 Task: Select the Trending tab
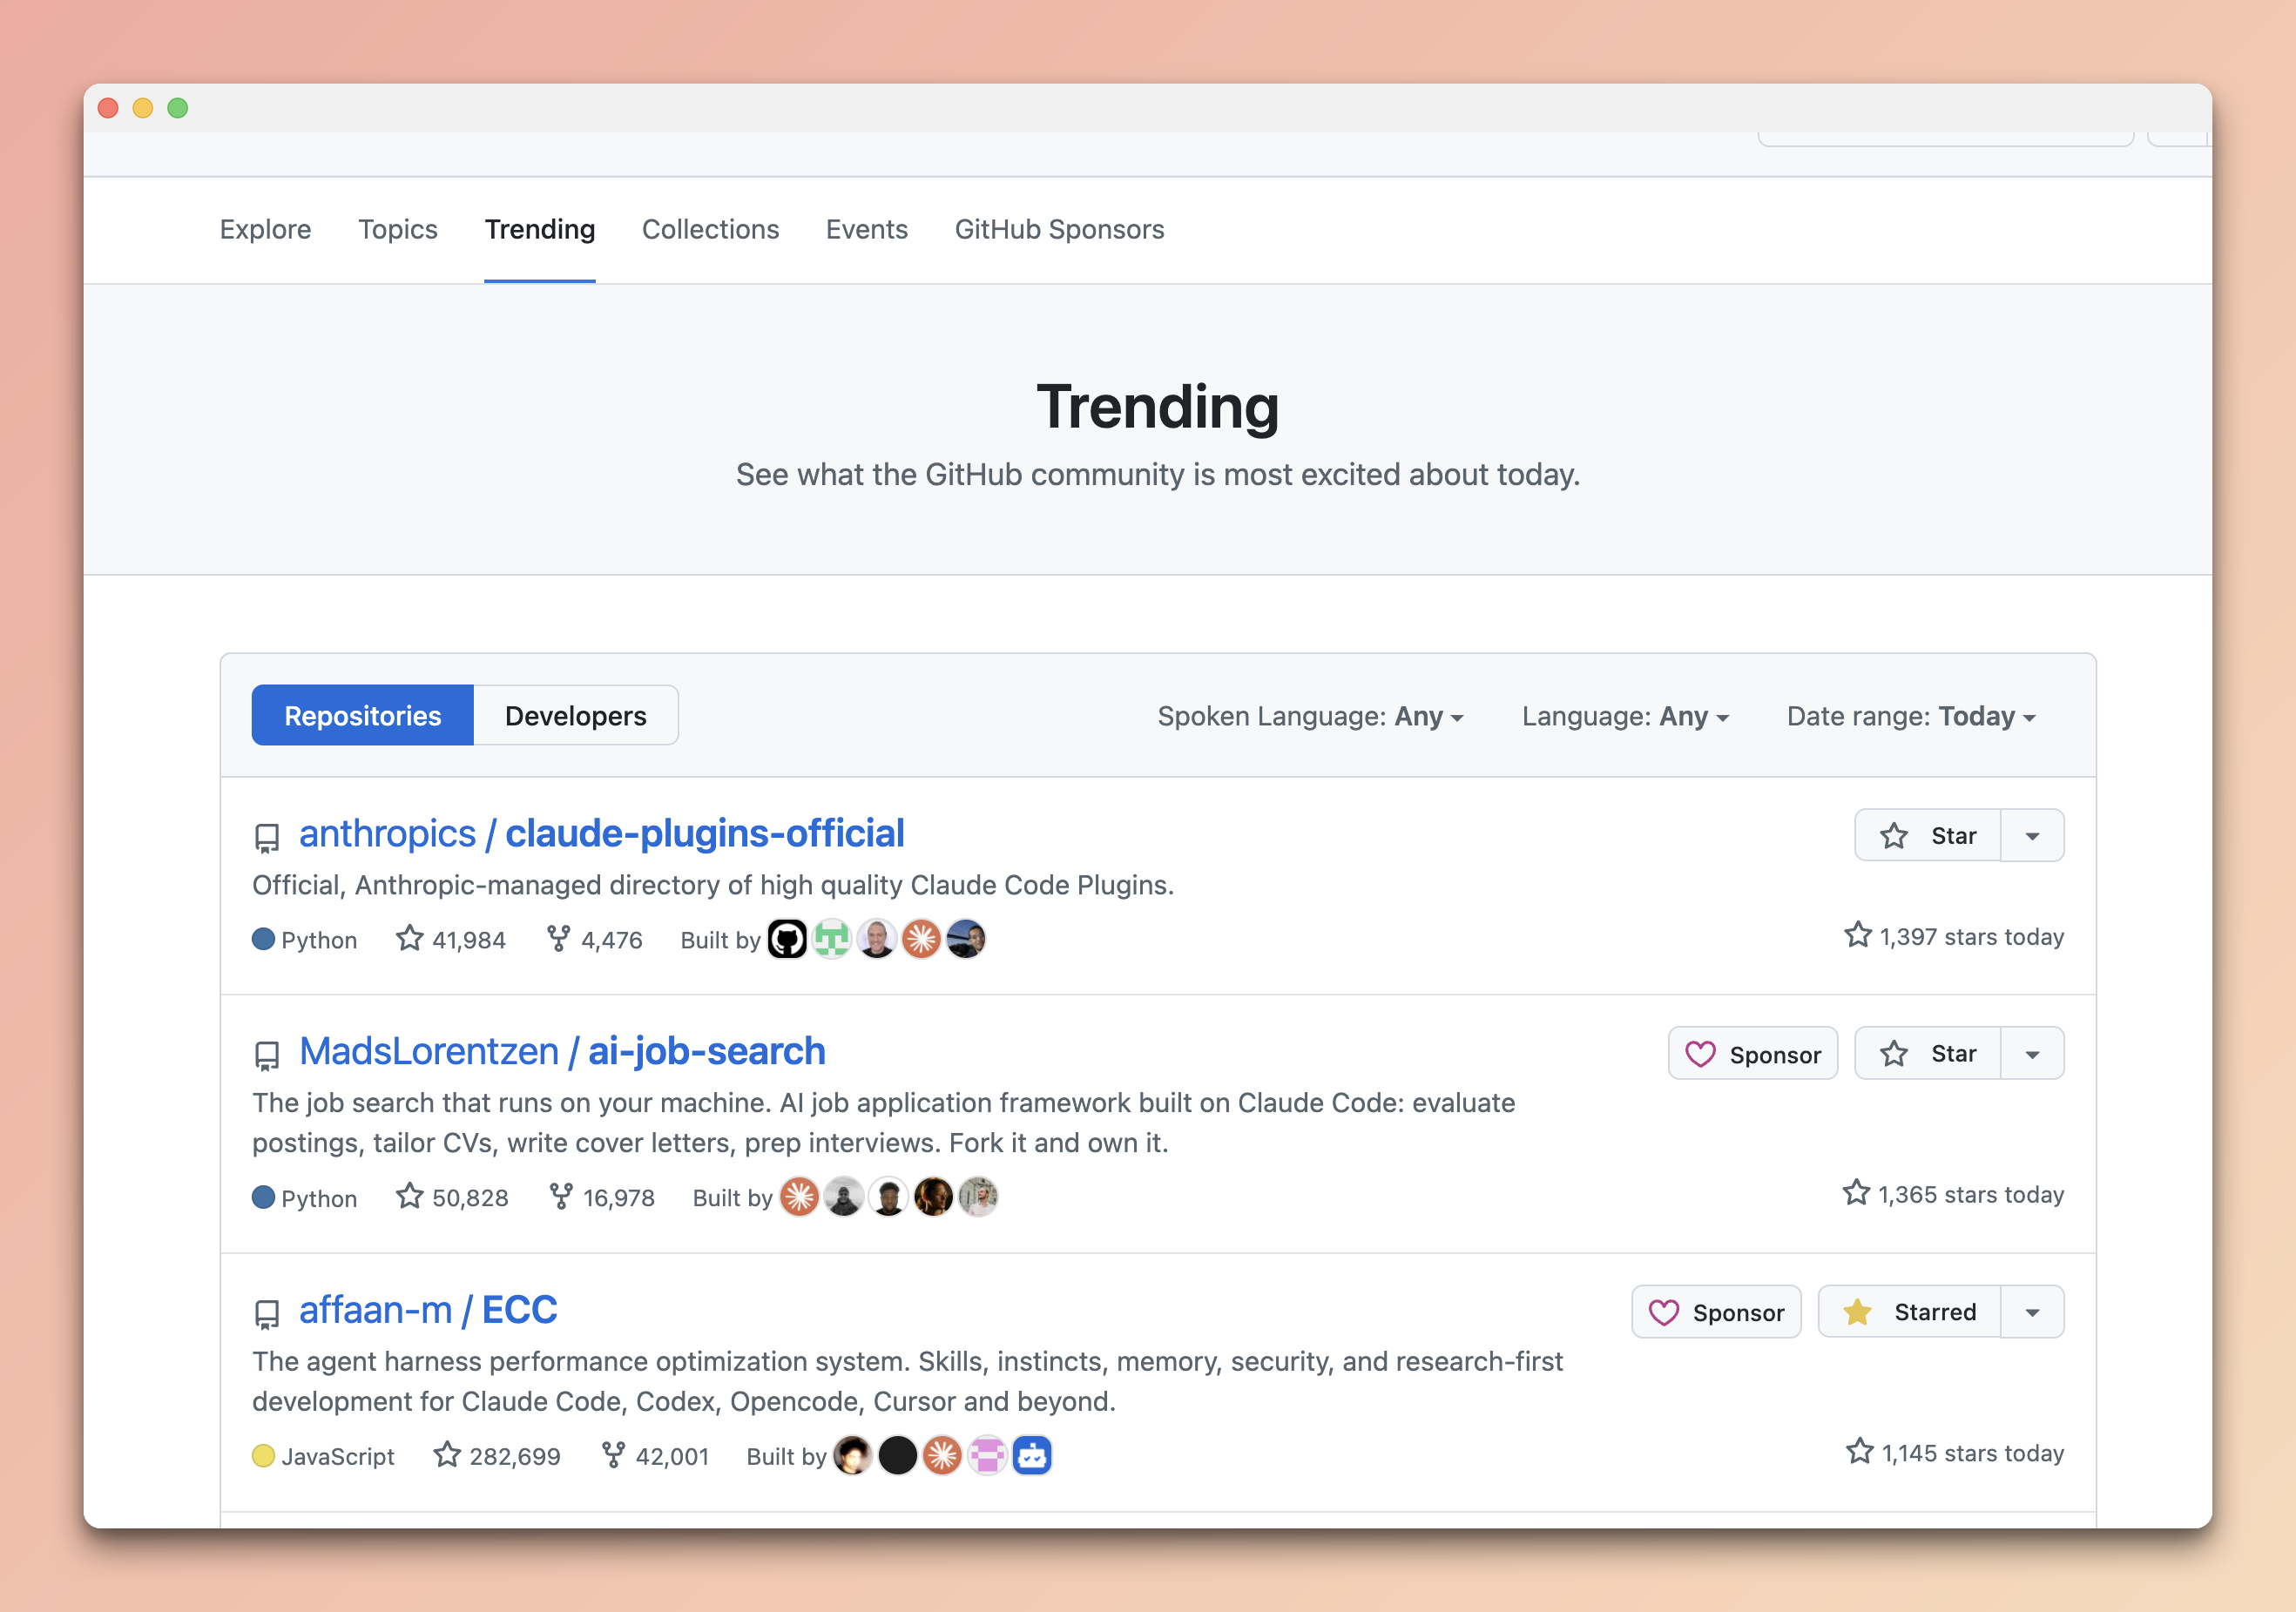(x=540, y=229)
